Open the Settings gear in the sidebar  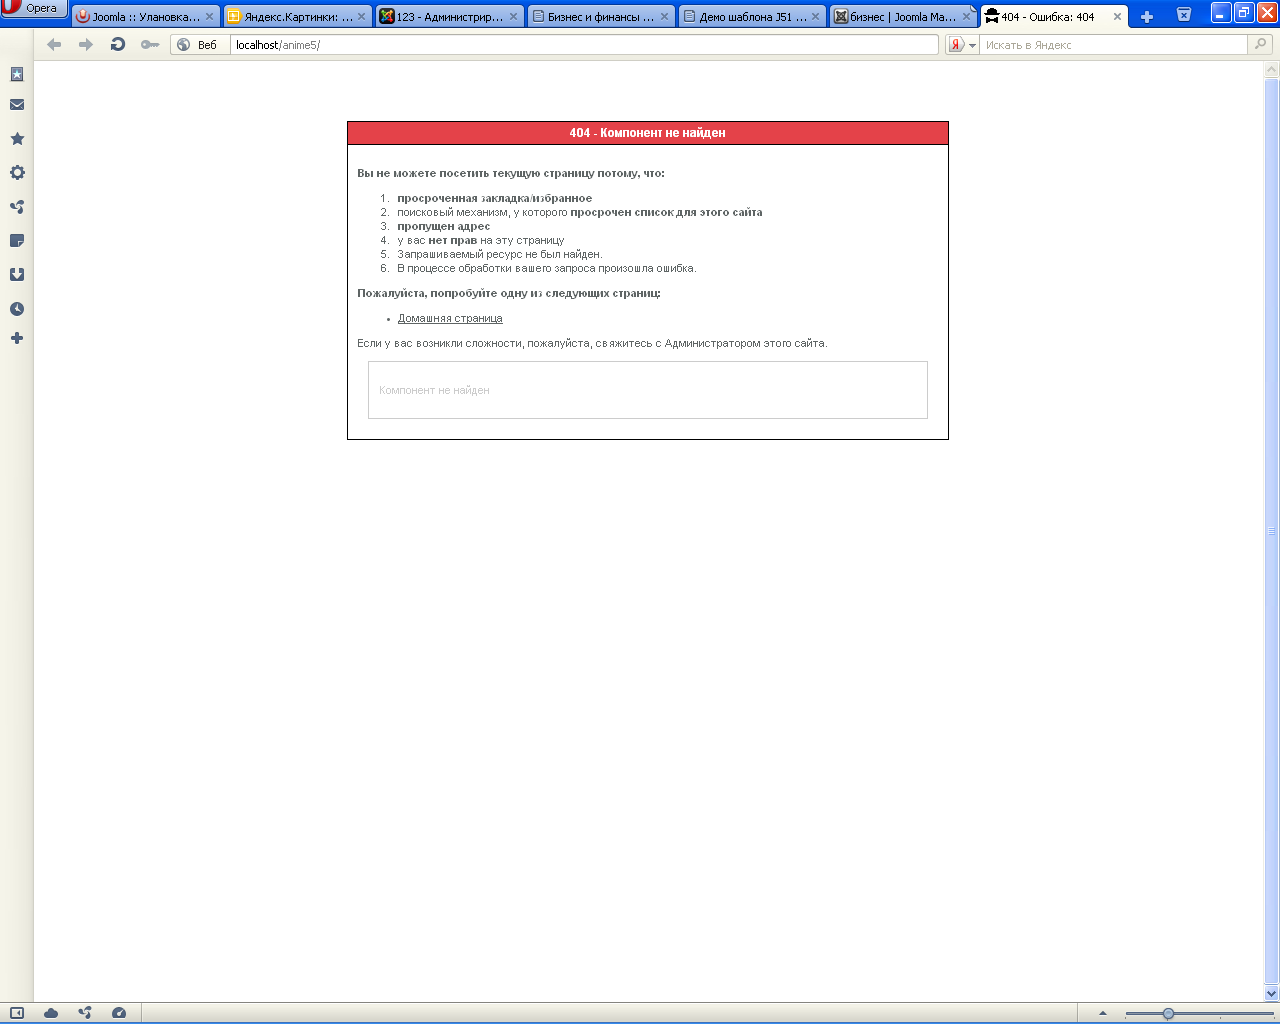tap(16, 173)
